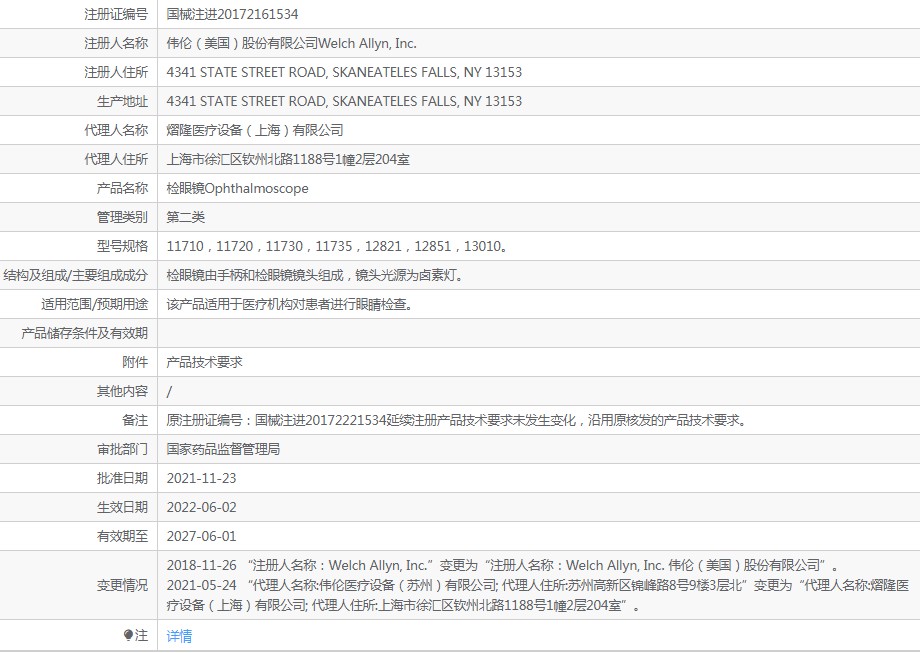Select agent name 熠隆医疗设备（上海）有限公司

pos(255,130)
